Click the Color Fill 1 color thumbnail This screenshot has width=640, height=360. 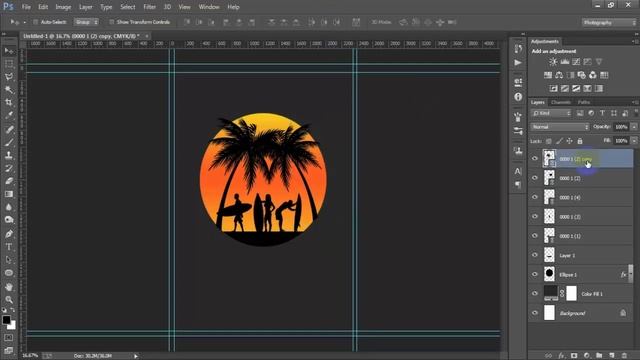pos(550,293)
